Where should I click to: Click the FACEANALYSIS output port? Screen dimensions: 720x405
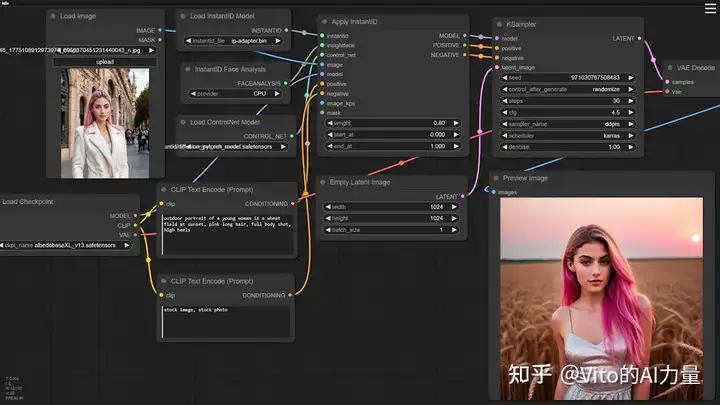coord(286,84)
